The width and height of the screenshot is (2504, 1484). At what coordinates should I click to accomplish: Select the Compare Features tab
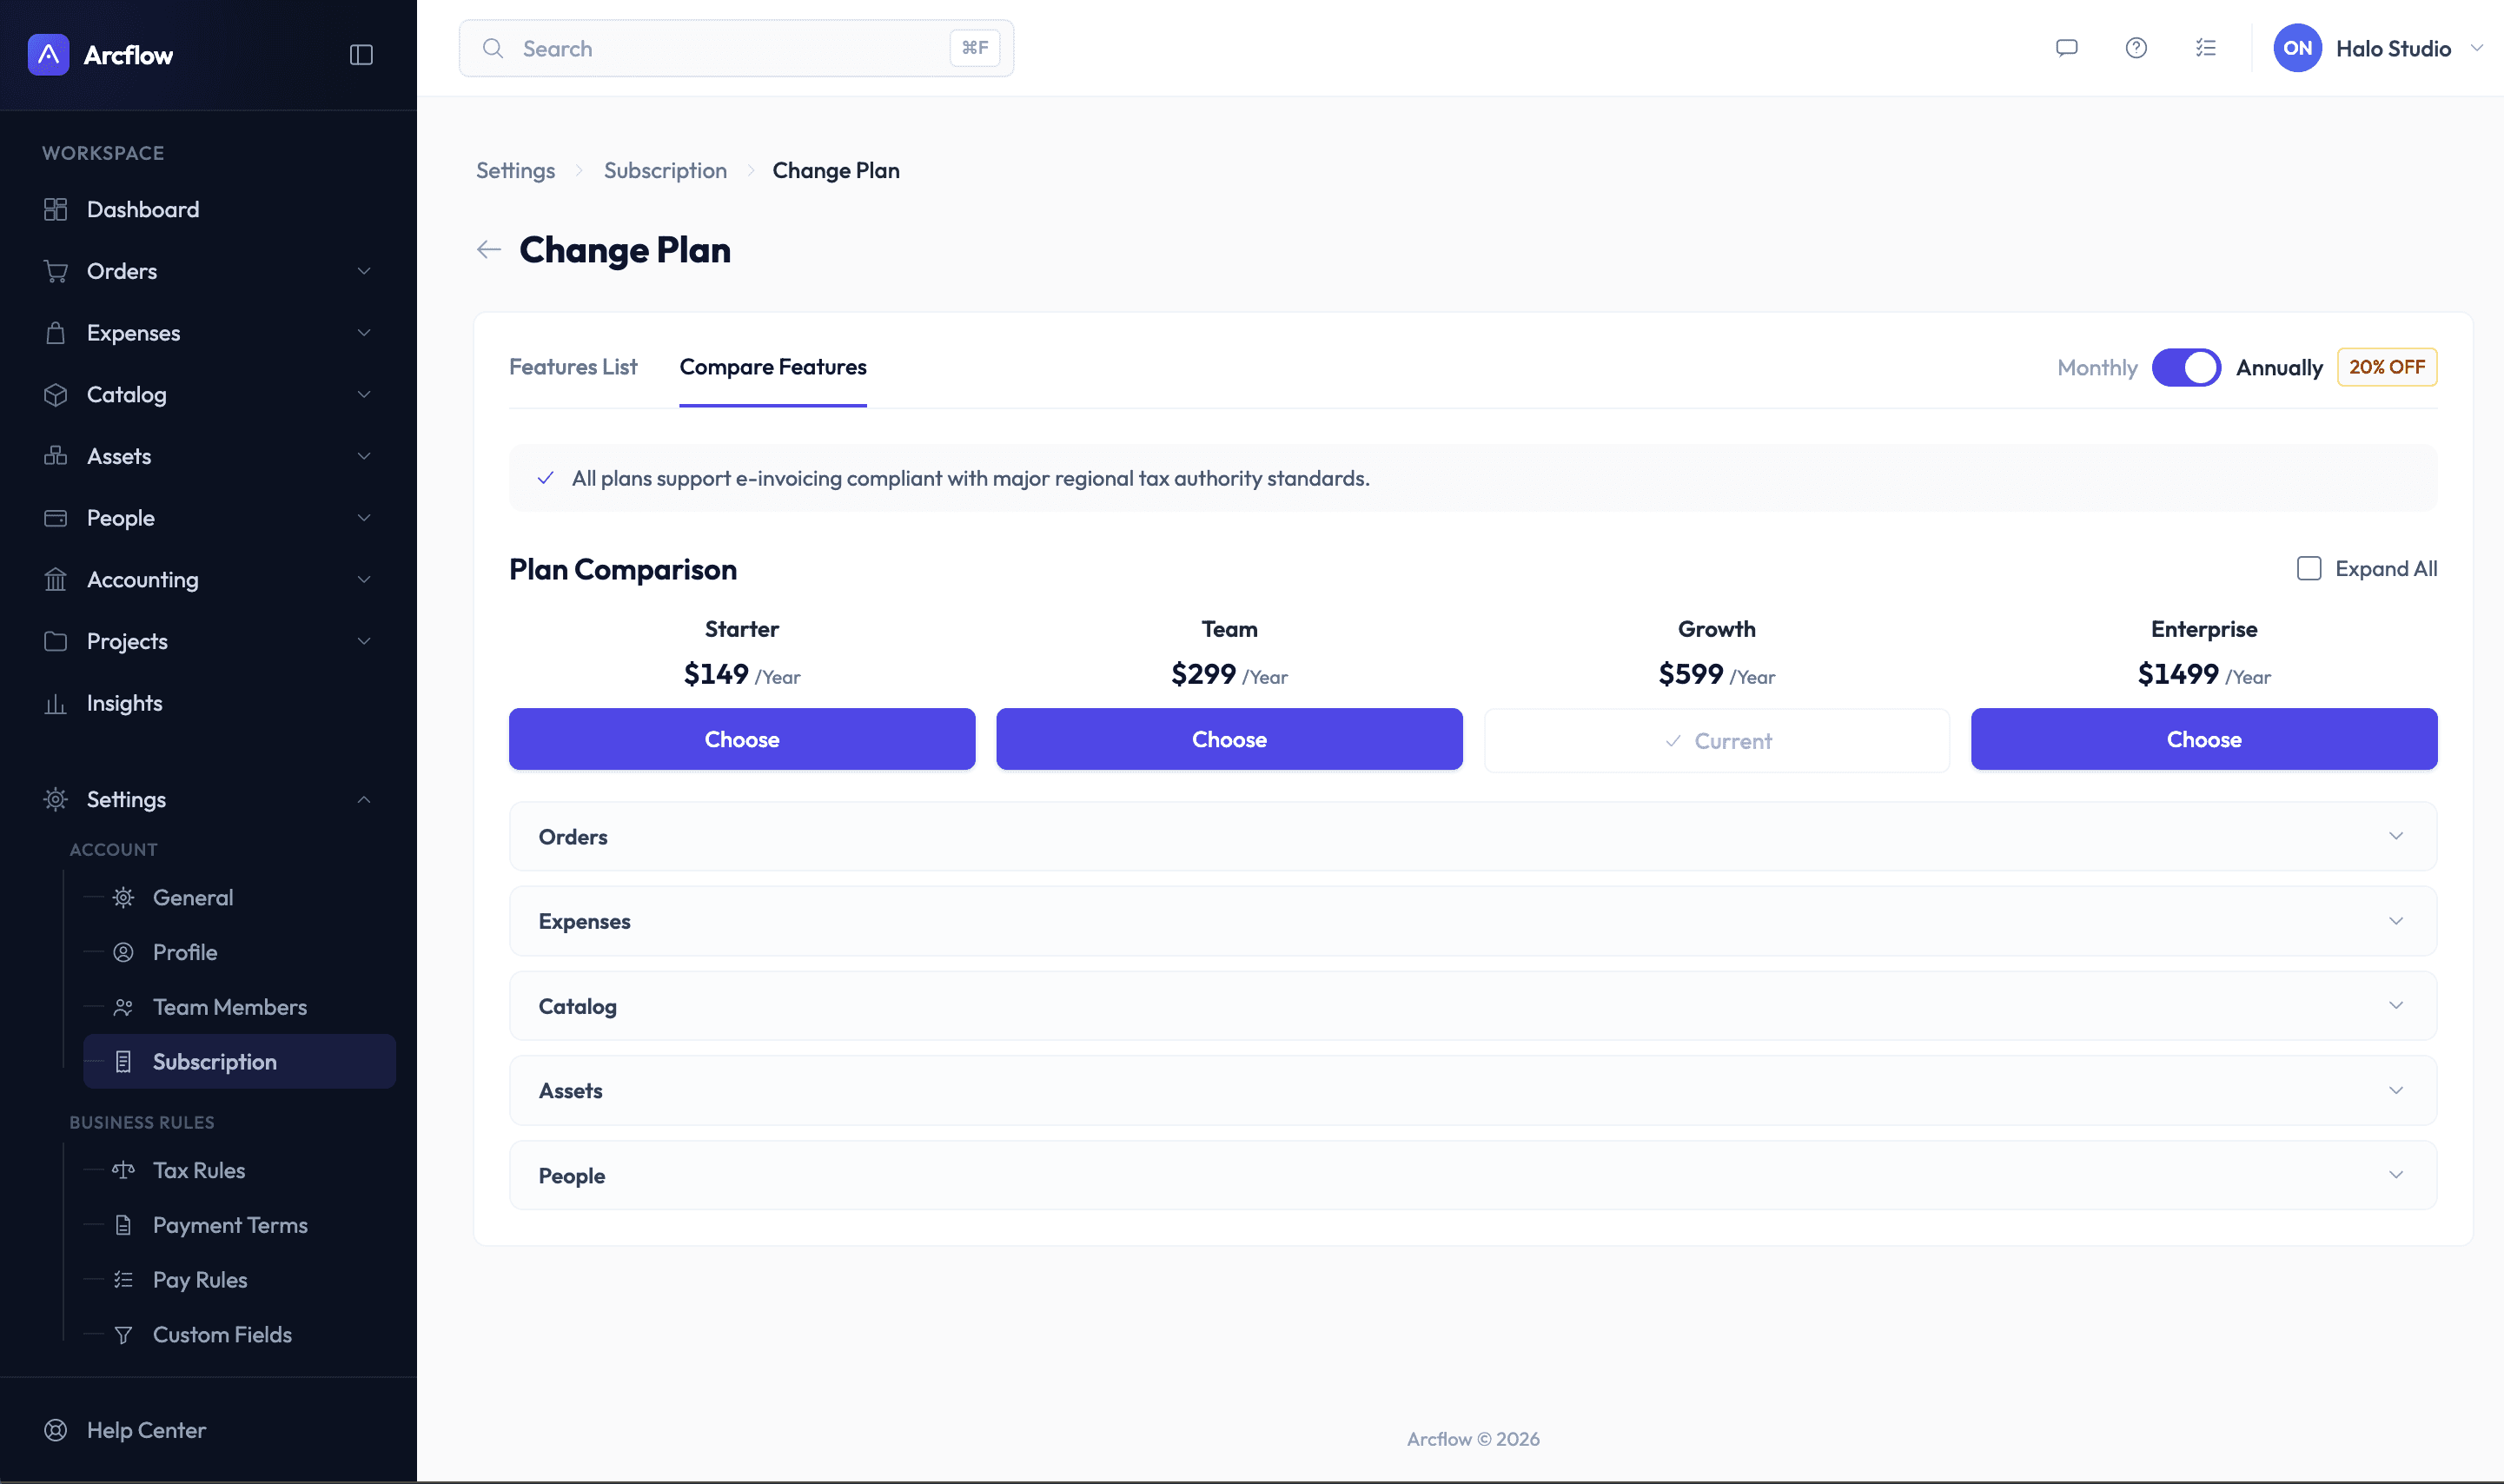click(773, 367)
